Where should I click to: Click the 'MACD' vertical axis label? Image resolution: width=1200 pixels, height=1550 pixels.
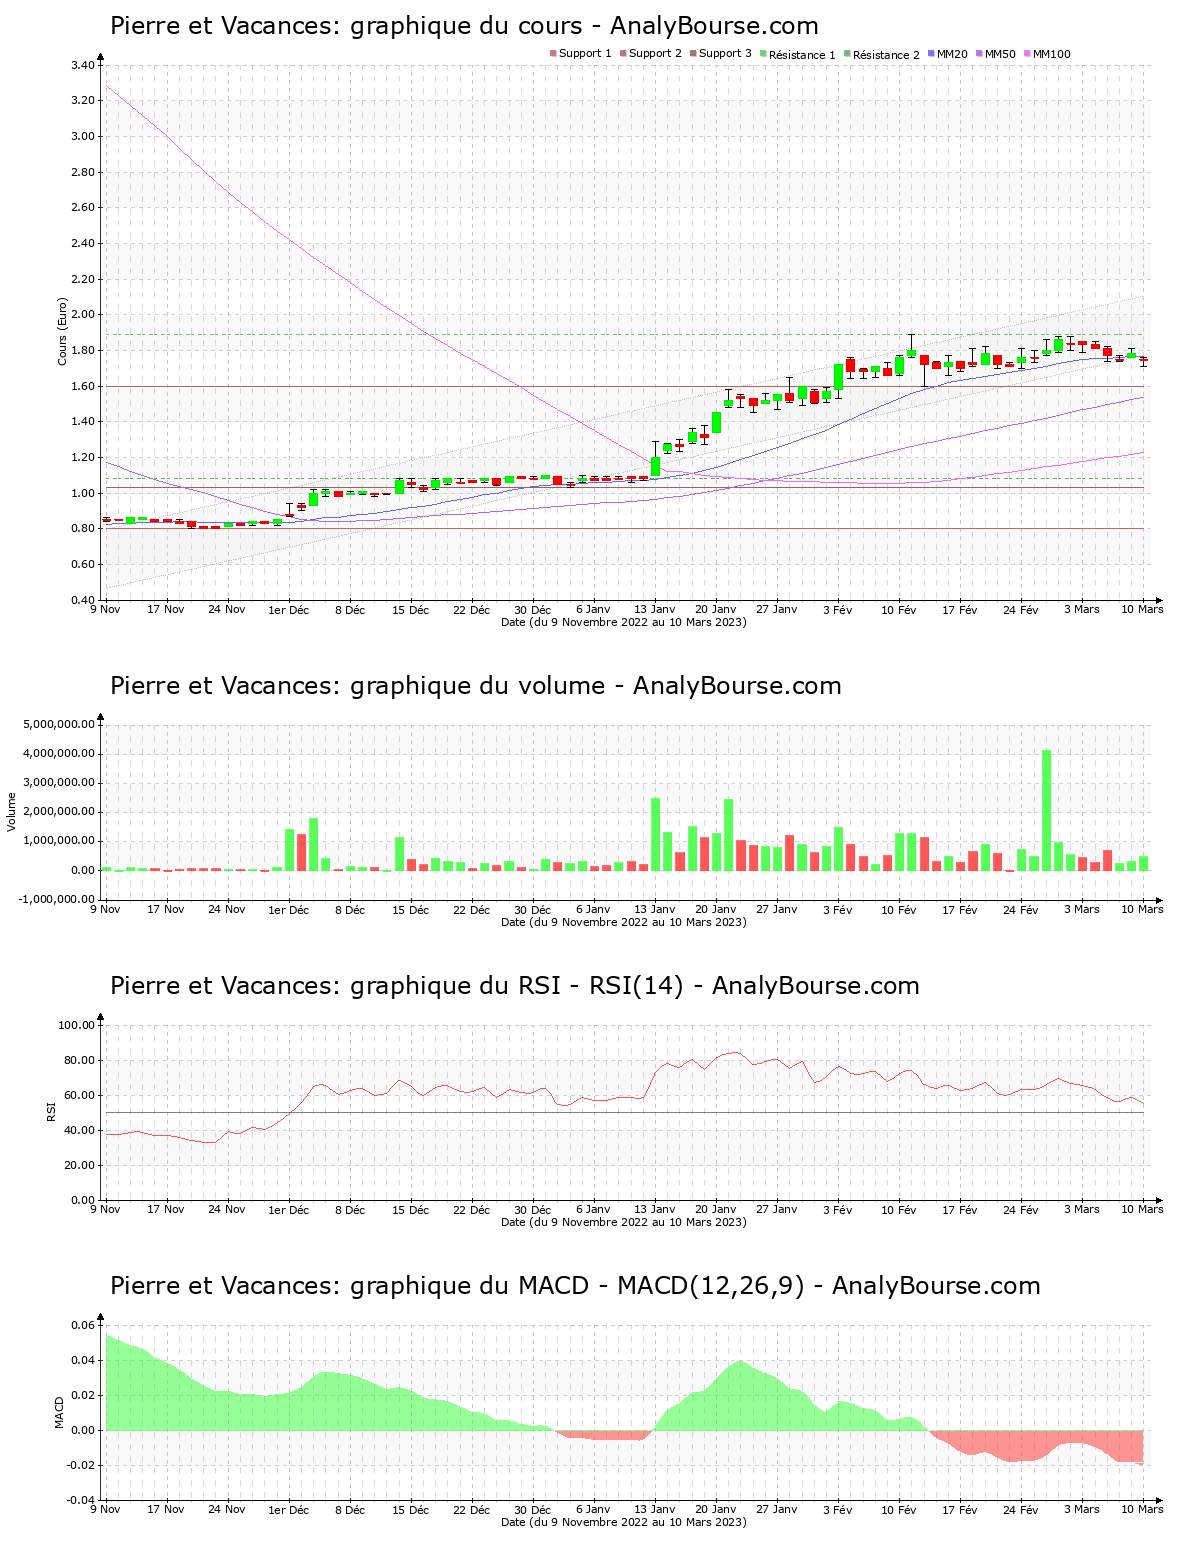coord(59,1412)
